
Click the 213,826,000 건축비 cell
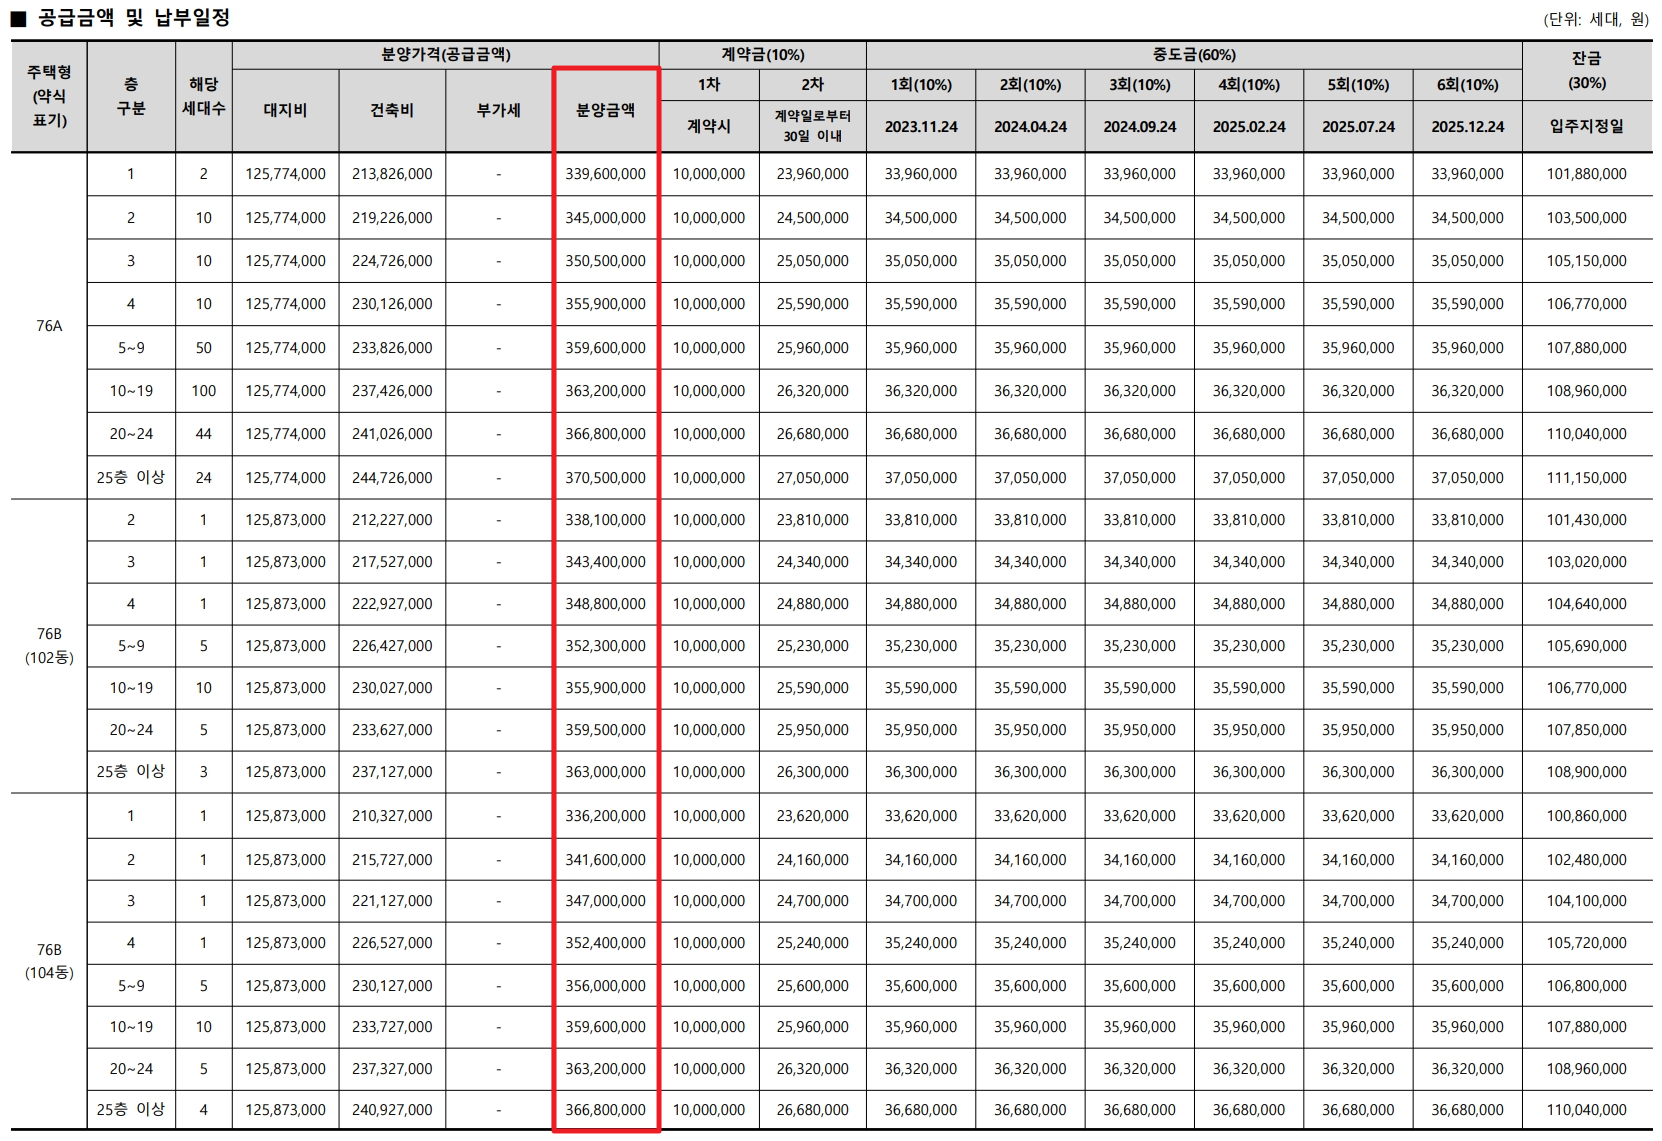tap(392, 174)
